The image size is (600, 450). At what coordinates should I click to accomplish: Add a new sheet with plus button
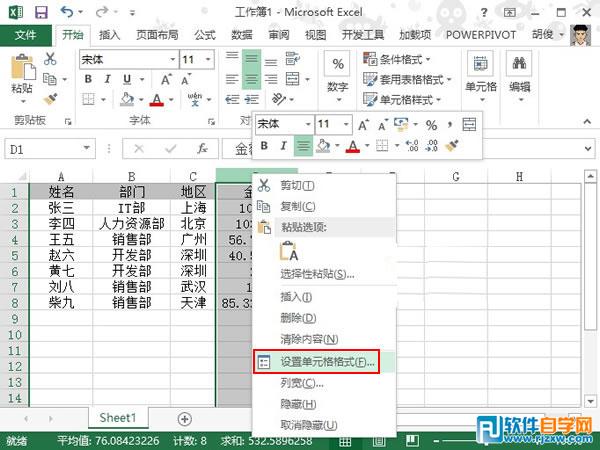[x=184, y=417]
